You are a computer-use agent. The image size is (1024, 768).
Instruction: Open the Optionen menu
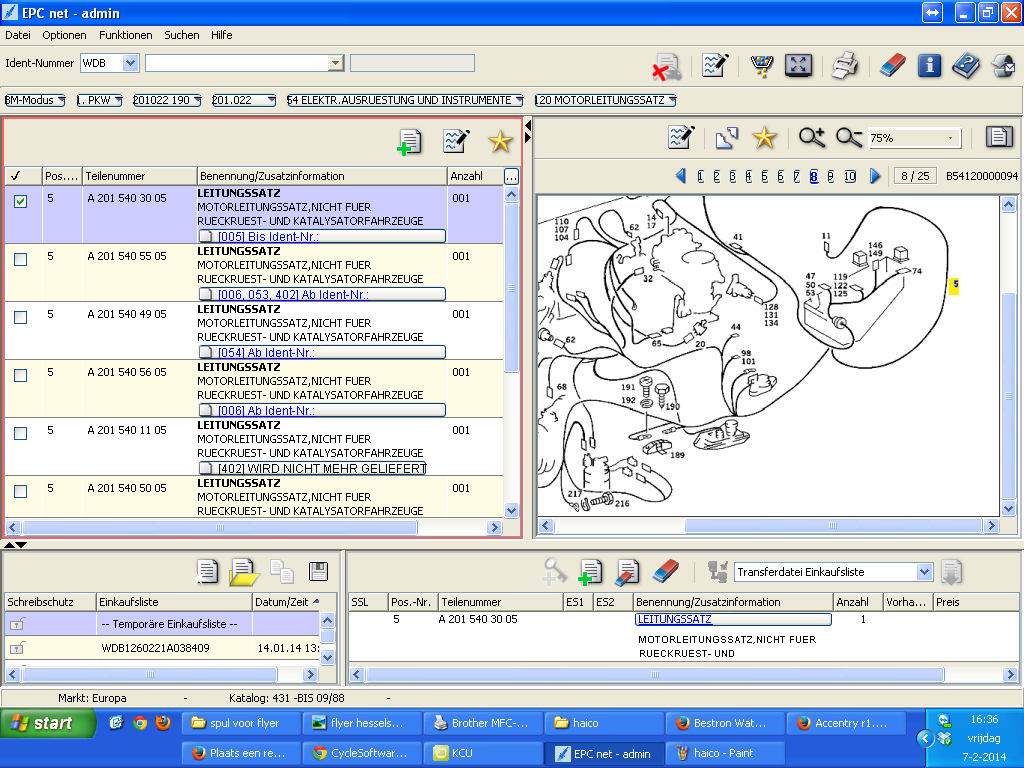pyautogui.click(x=64, y=35)
